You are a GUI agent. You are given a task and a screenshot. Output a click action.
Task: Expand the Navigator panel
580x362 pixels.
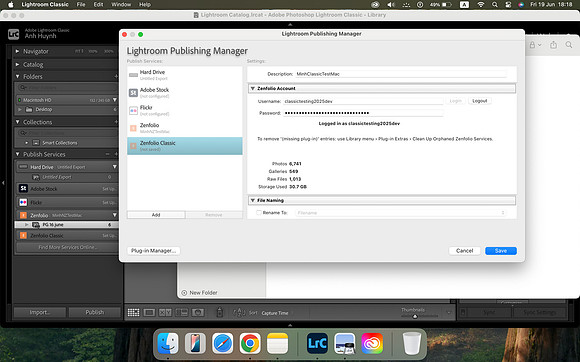tap(17, 51)
